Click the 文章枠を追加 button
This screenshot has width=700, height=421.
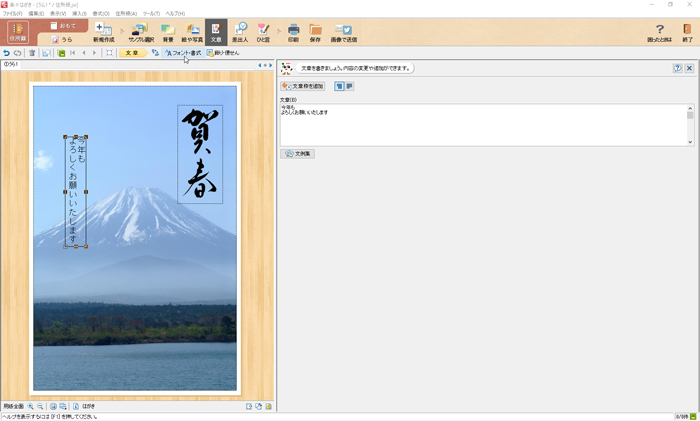click(x=303, y=87)
